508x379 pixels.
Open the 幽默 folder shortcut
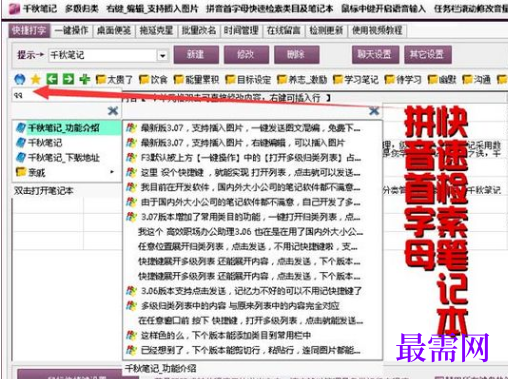(x=442, y=79)
